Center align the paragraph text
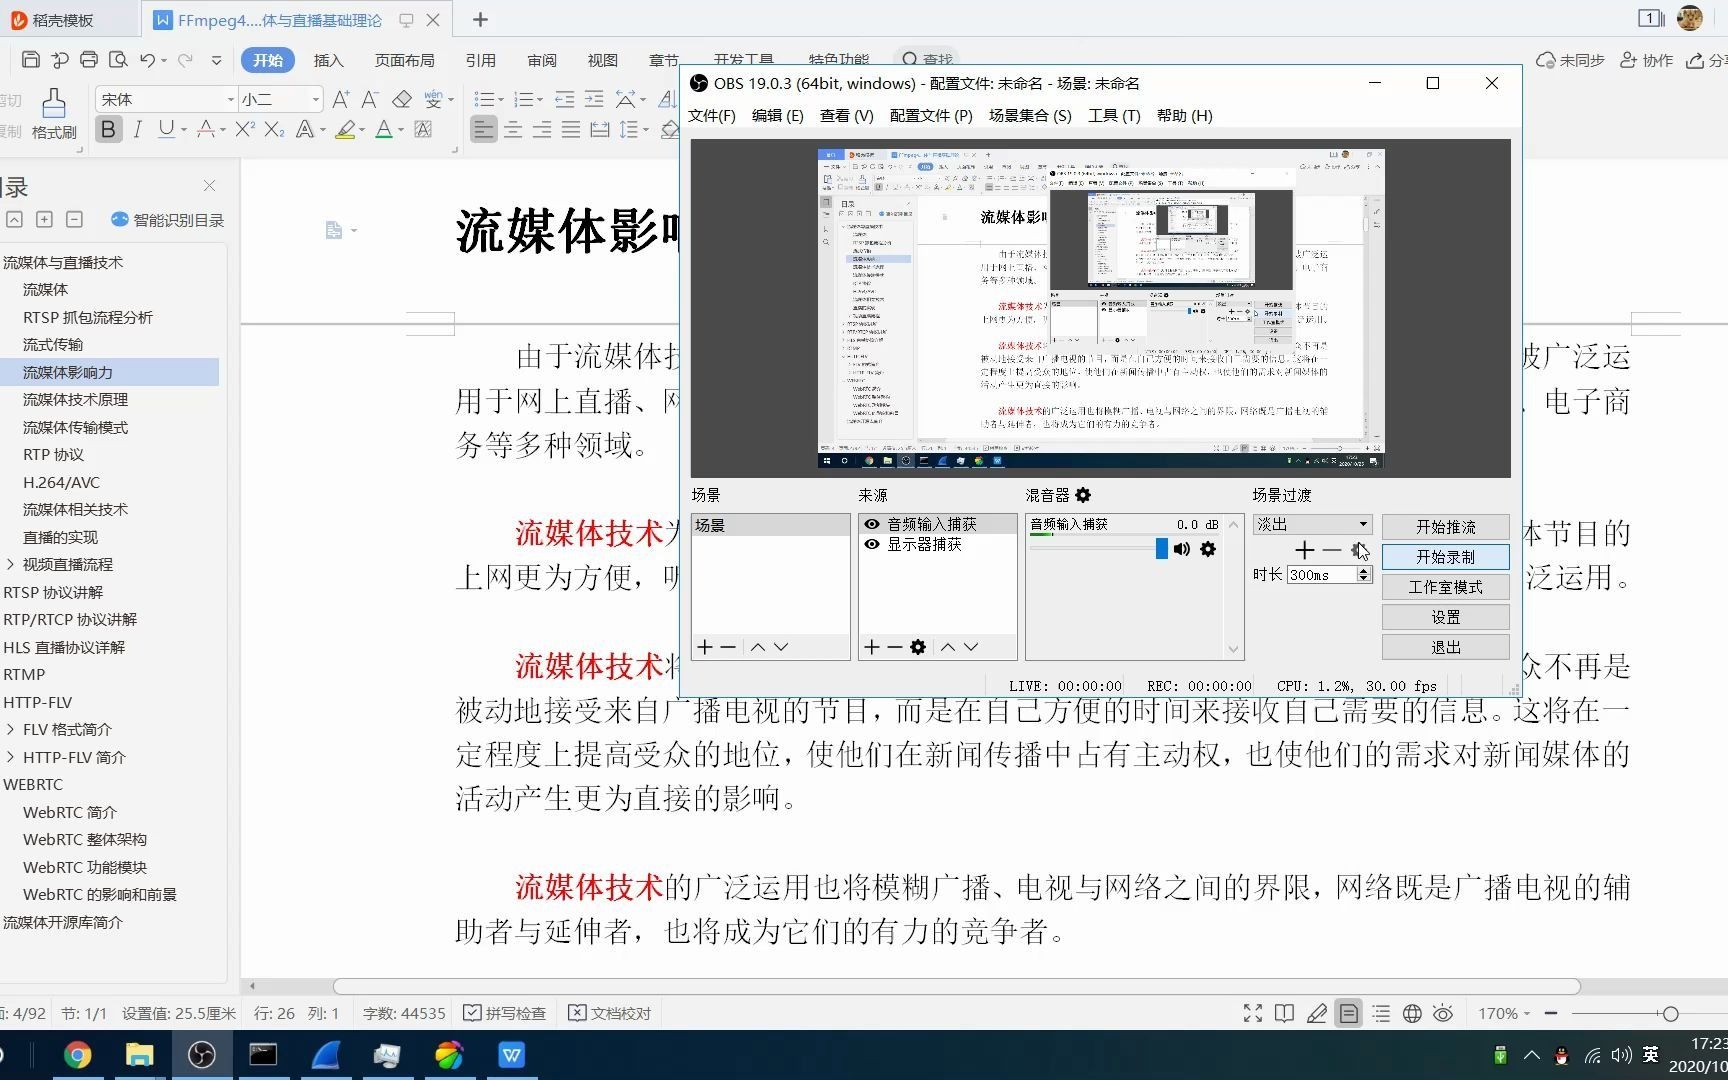This screenshot has height=1080, width=1728. tap(513, 129)
